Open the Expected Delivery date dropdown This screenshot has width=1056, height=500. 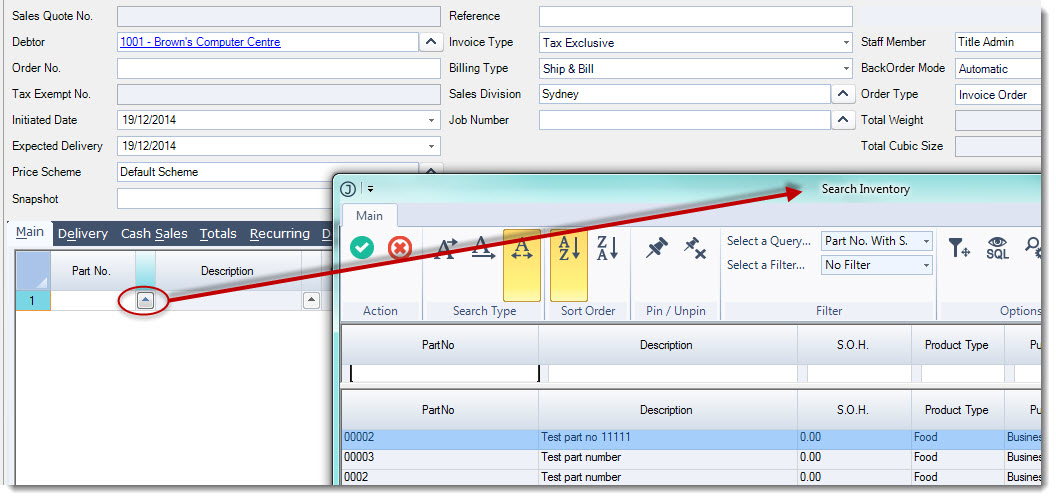pos(432,146)
